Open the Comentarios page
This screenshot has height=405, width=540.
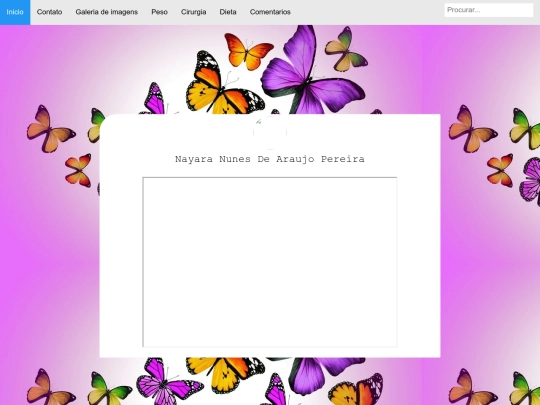tap(270, 12)
